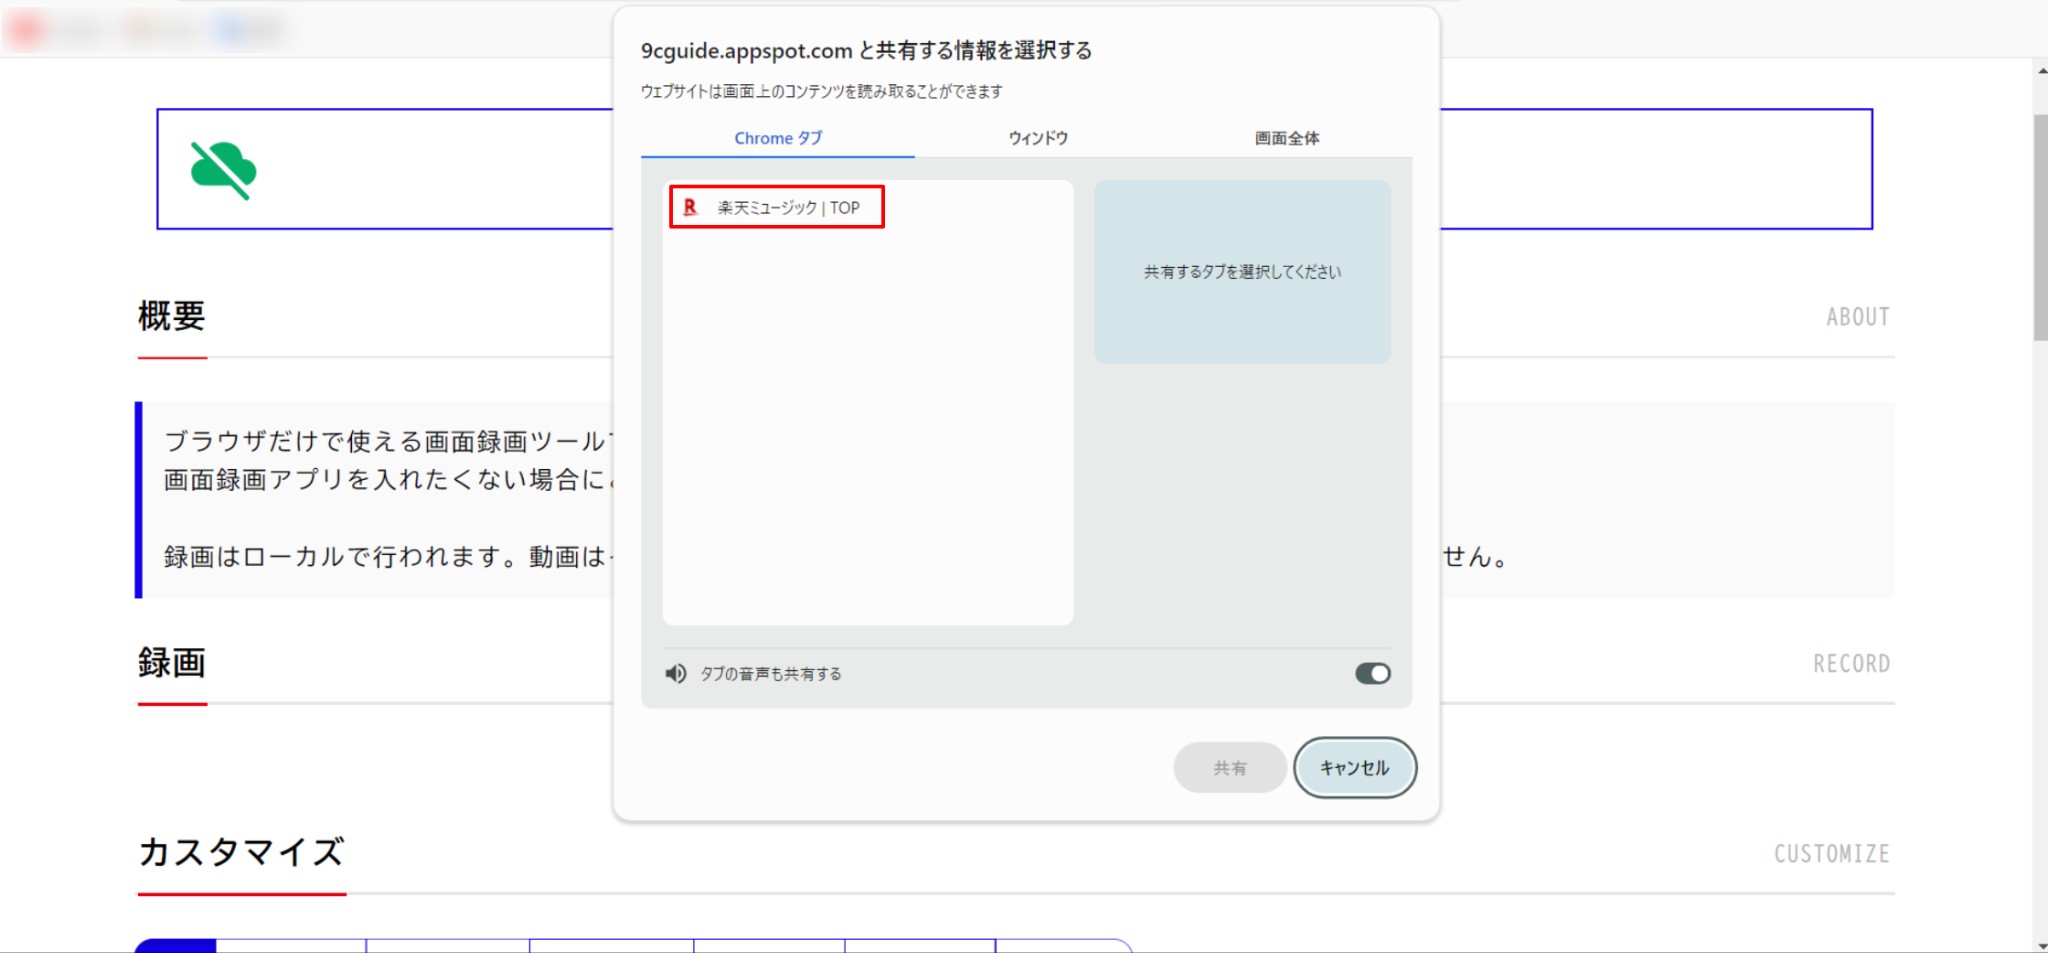
Task: Click the 概要 section heading
Action: coord(172,316)
